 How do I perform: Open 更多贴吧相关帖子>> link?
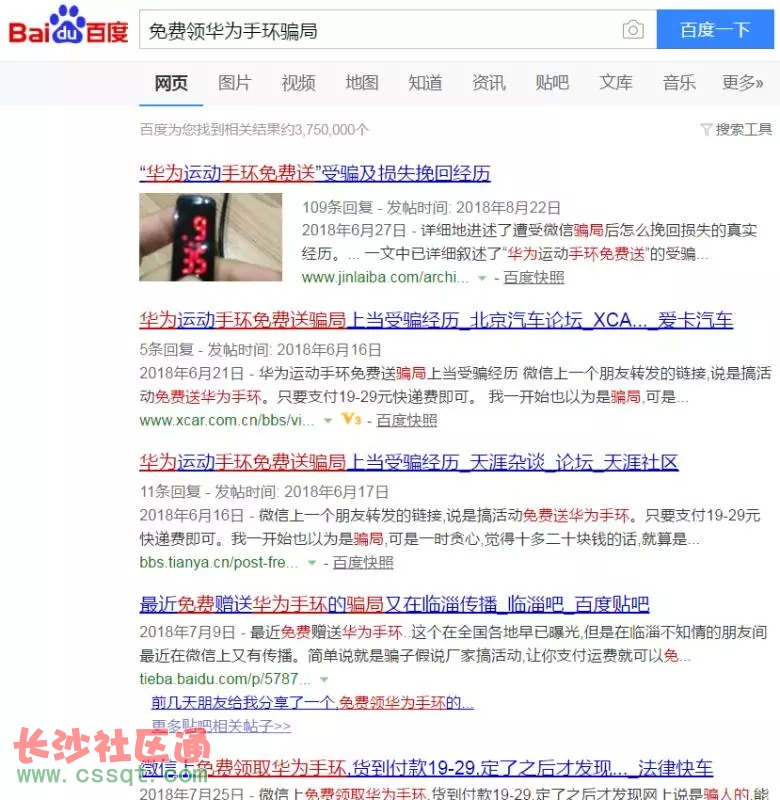(x=221, y=726)
